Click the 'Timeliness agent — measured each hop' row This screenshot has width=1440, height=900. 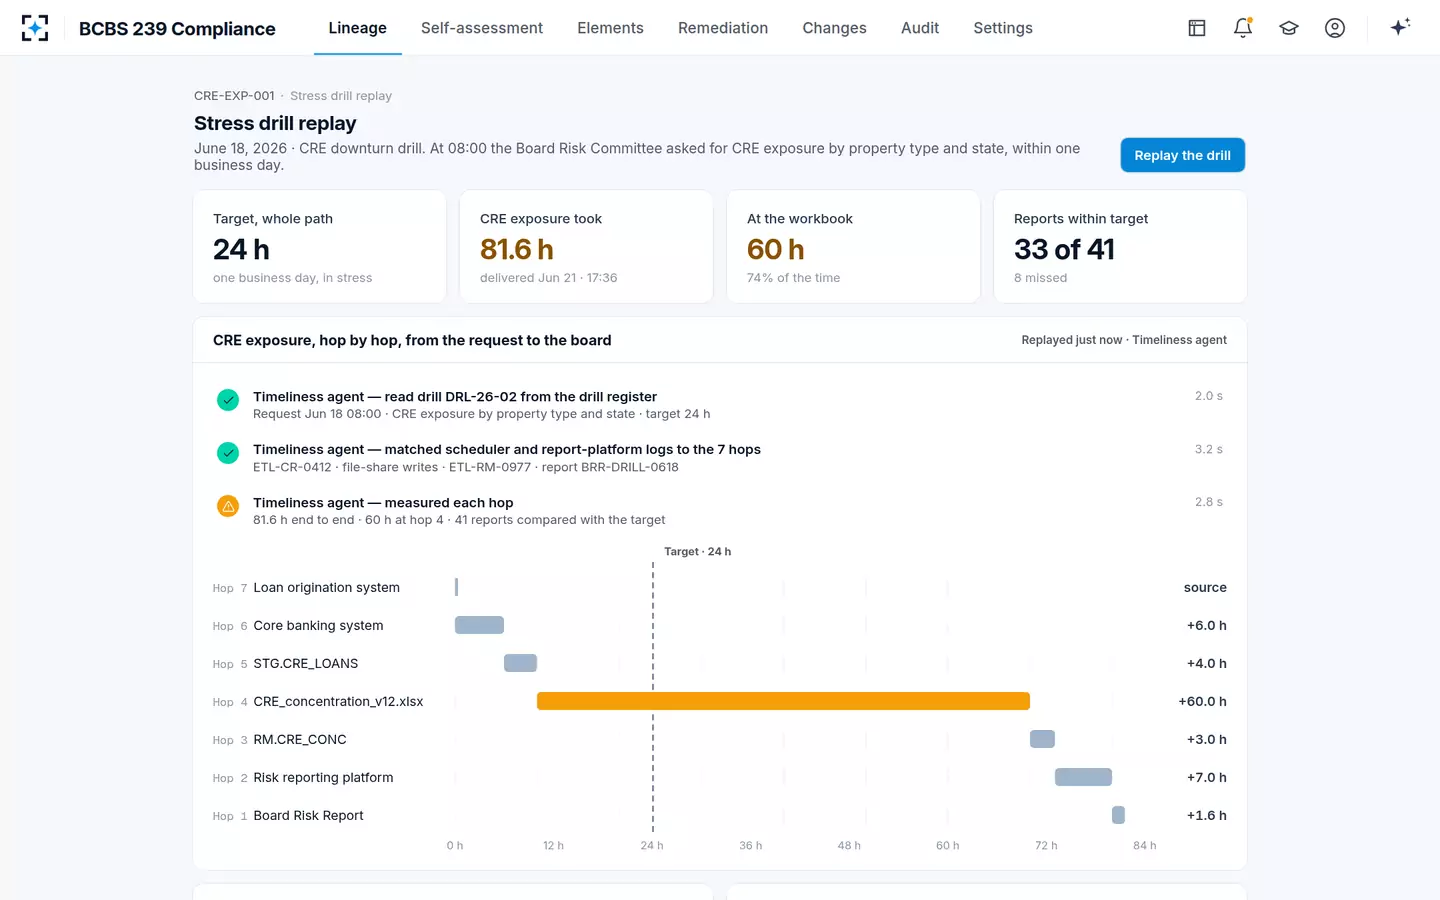point(720,510)
